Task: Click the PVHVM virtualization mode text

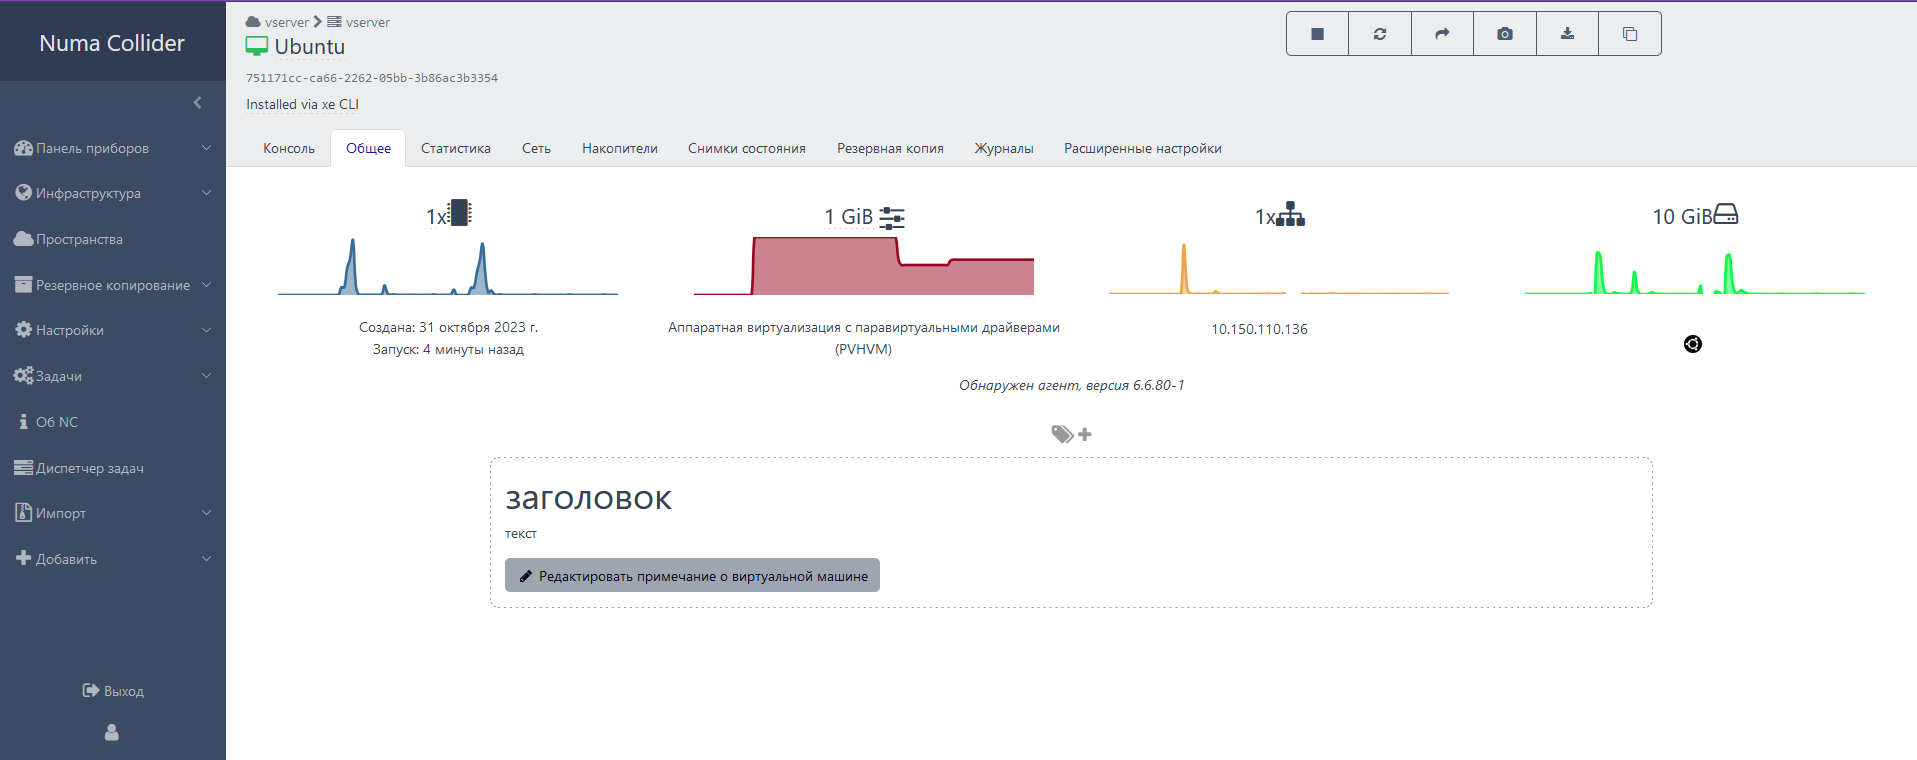Action: tap(864, 338)
